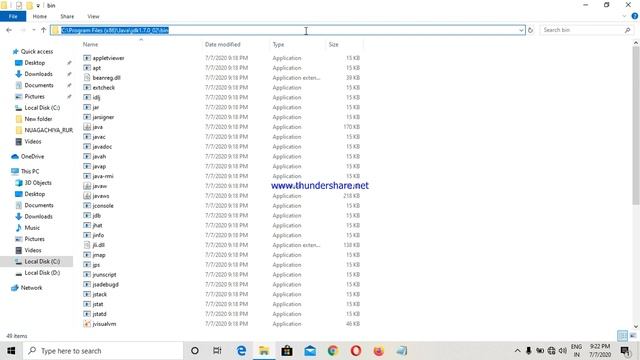This screenshot has height=360, width=640.
Task: Select Network in navigation pane
Action: pos(31,288)
